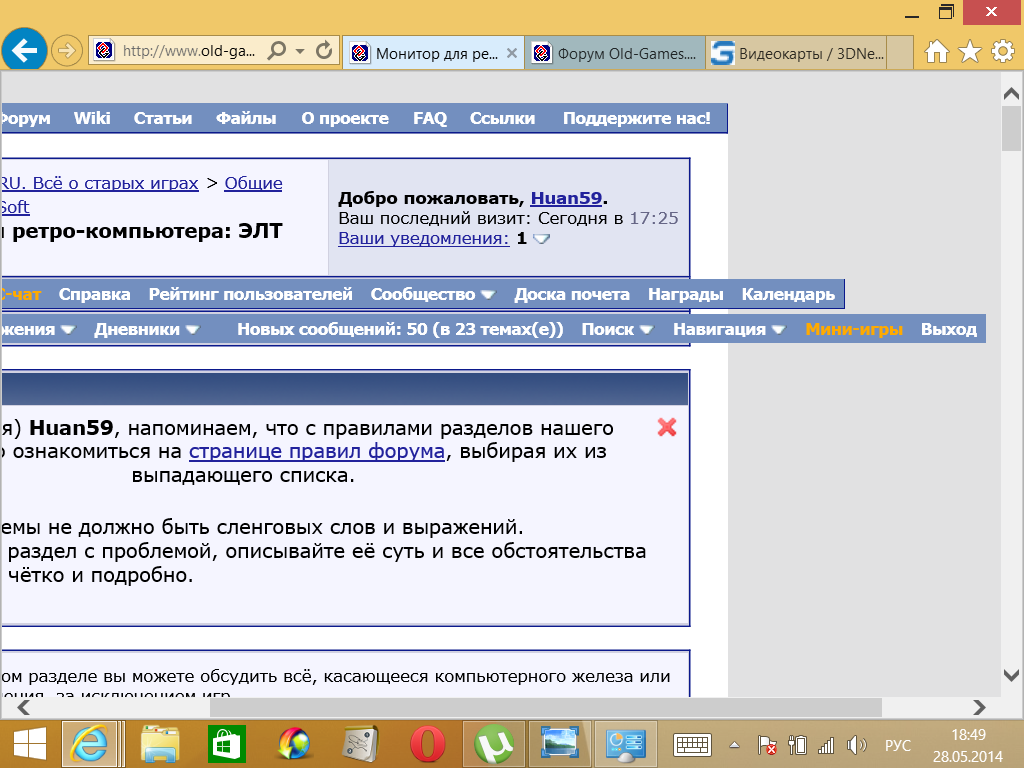Viewport: 1024px width, 768px height.
Task: Open the address bar autocomplete dropdown arrow
Action: pyautogui.click(x=300, y=50)
